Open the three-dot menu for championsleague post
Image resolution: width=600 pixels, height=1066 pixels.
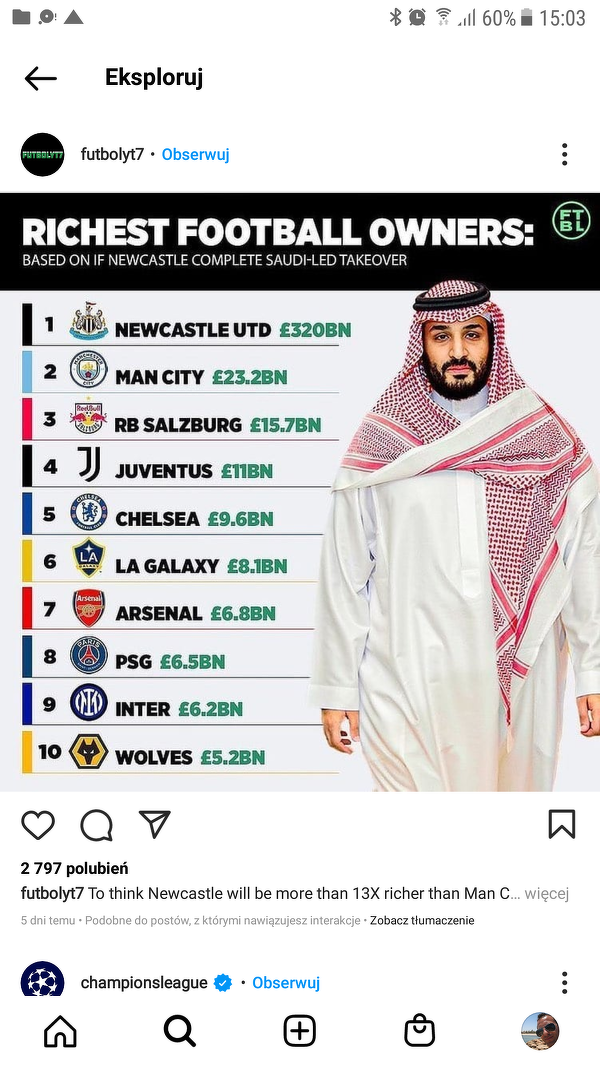pos(565,982)
